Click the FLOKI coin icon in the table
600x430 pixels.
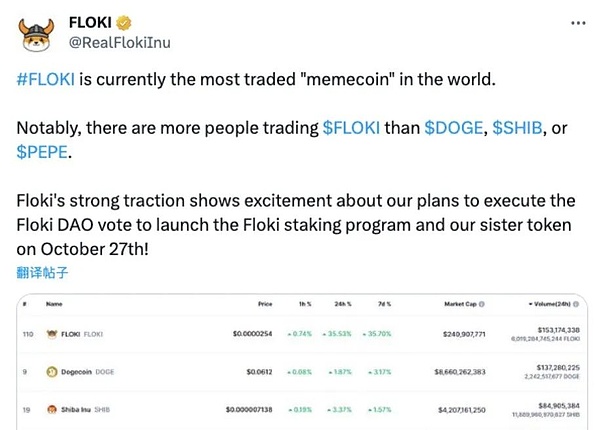(x=51, y=332)
